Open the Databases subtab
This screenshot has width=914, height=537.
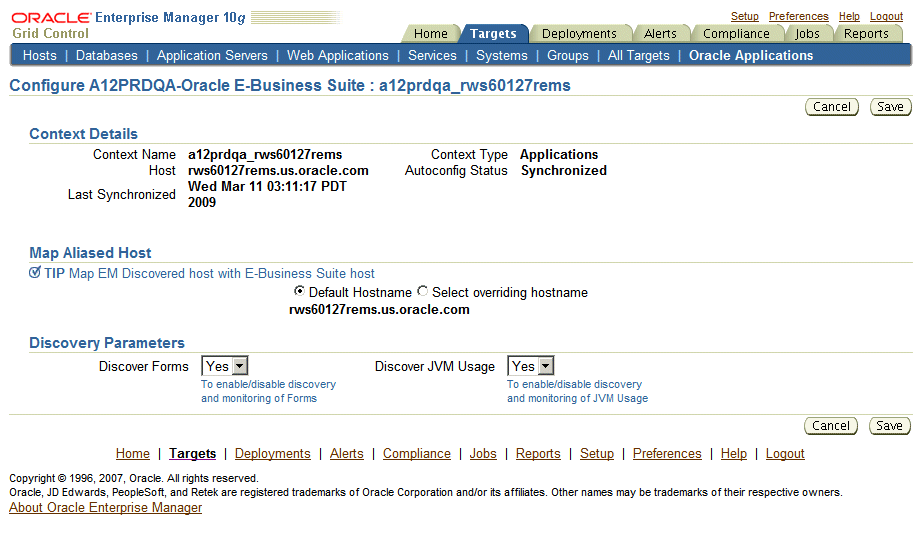(107, 55)
